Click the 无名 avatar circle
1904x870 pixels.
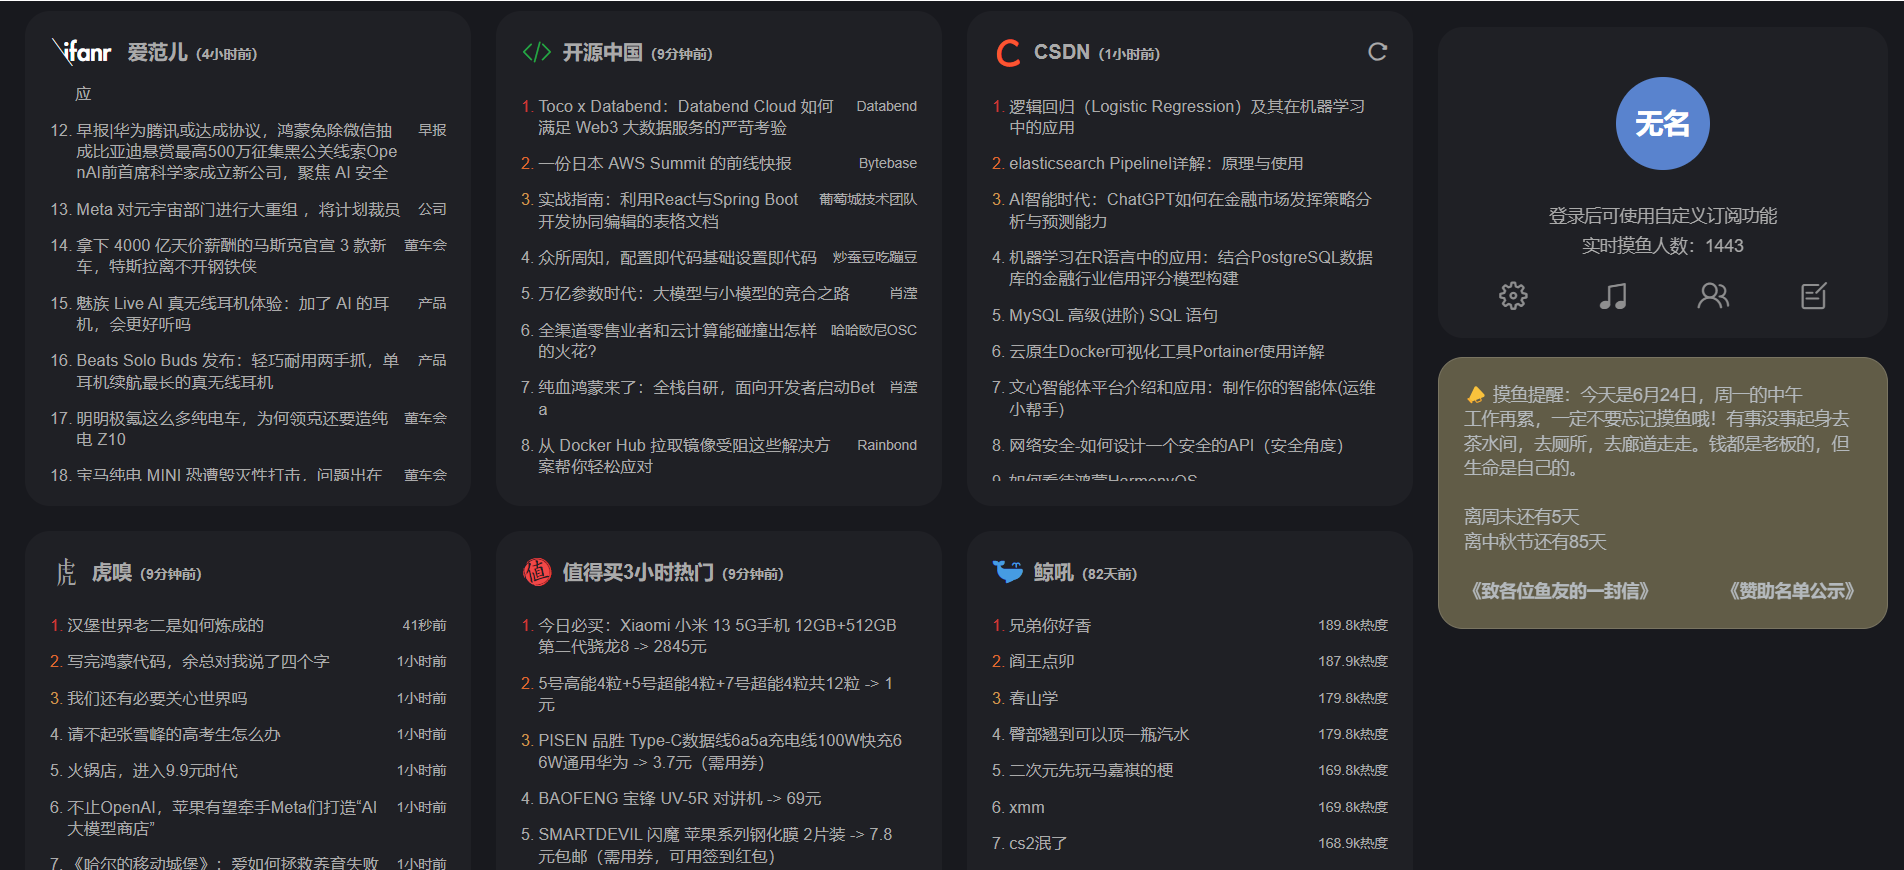(1662, 123)
